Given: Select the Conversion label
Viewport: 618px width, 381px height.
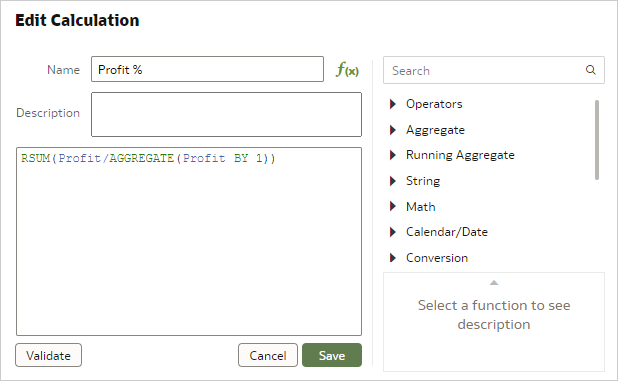Looking at the screenshot, I should [437, 258].
